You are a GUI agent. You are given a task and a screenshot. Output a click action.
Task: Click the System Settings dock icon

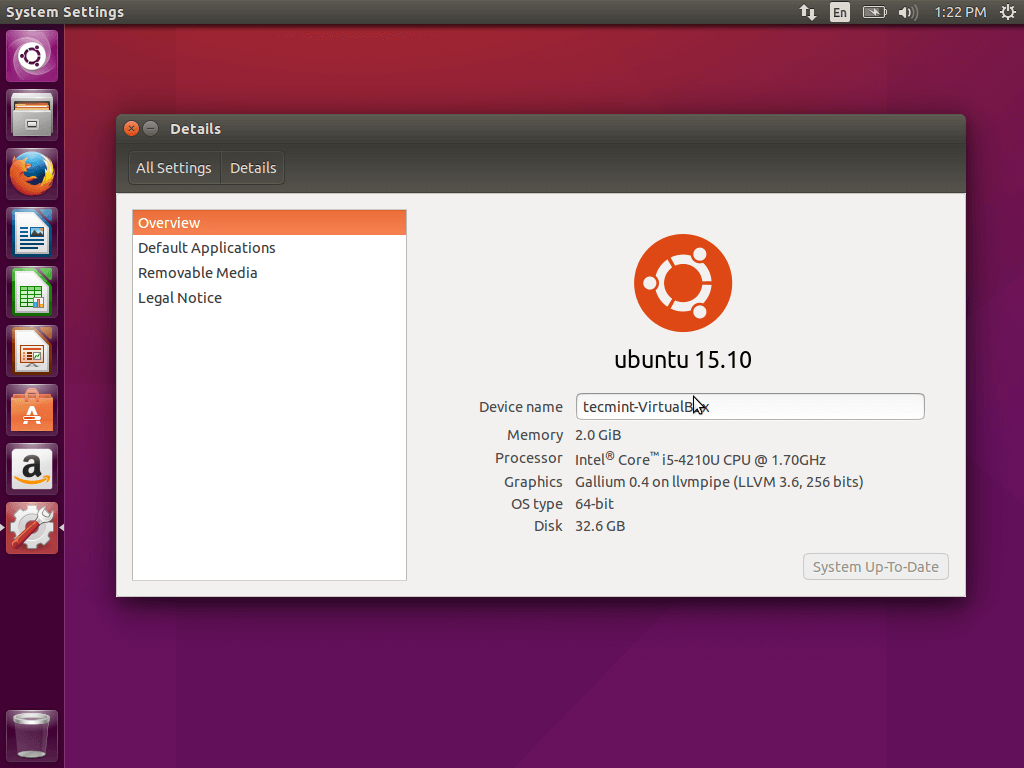point(32,528)
